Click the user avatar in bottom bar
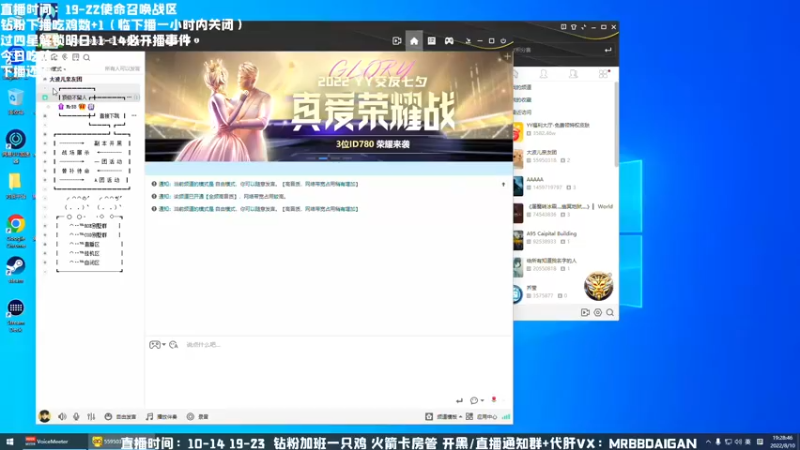This screenshot has width=800, height=450. pos(44,416)
